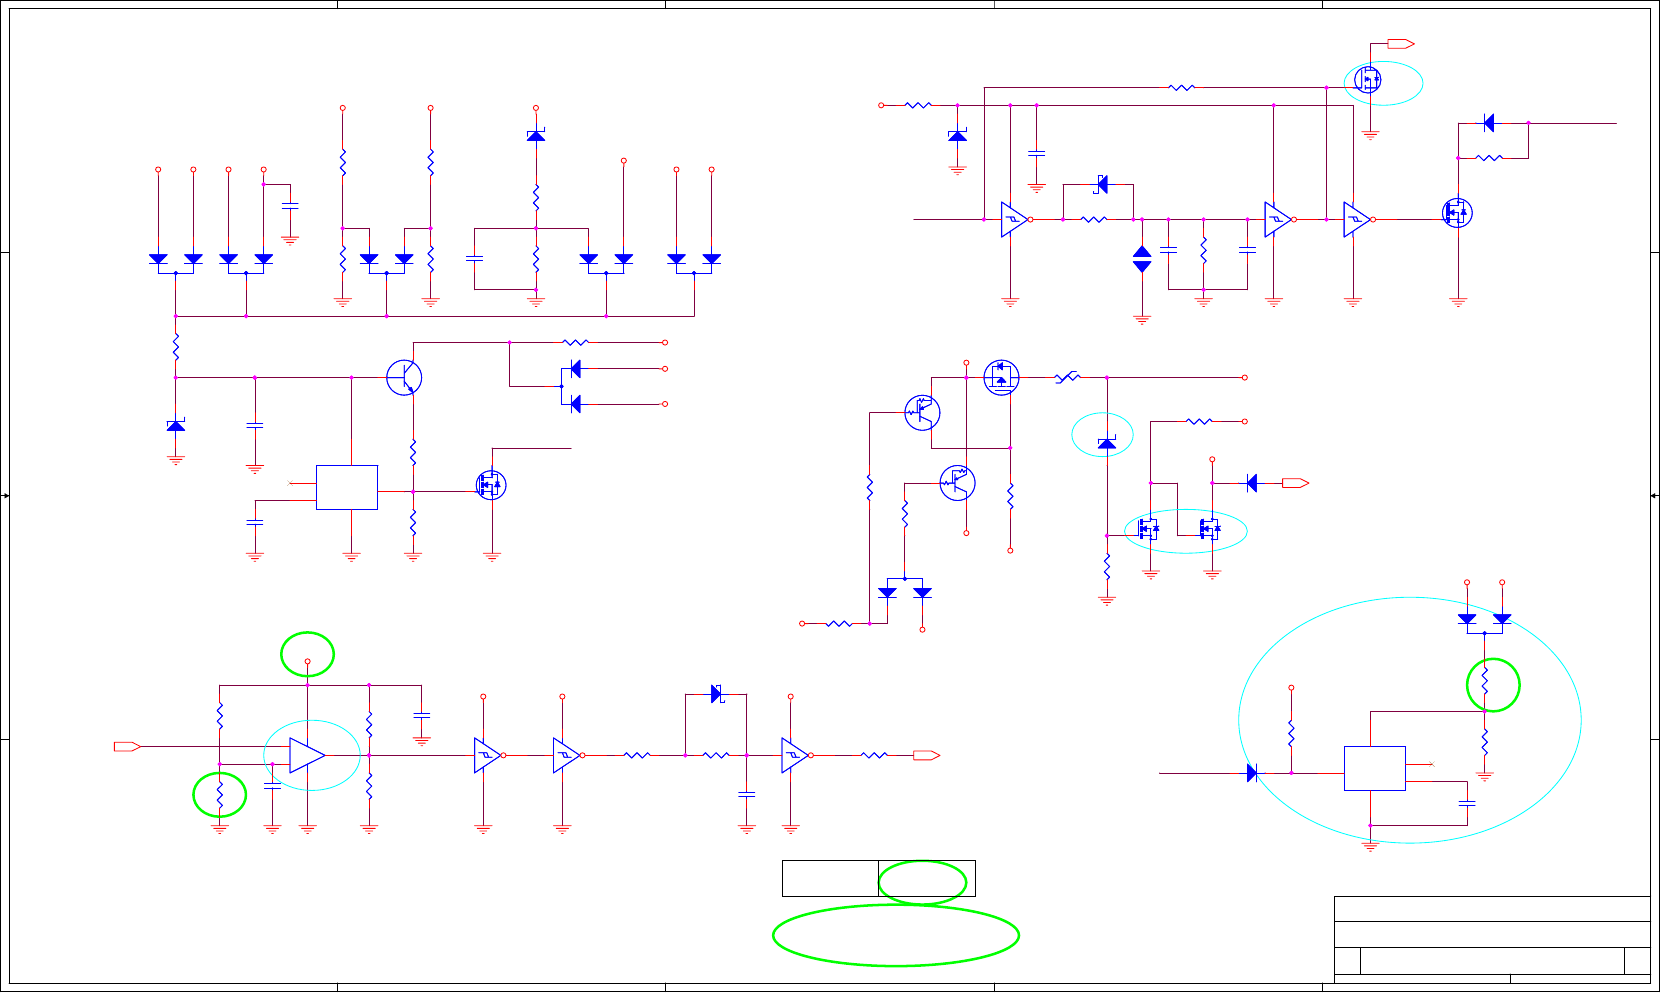
Task: Select the MOSFET containing two internal diodes
Action: point(1001,377)
